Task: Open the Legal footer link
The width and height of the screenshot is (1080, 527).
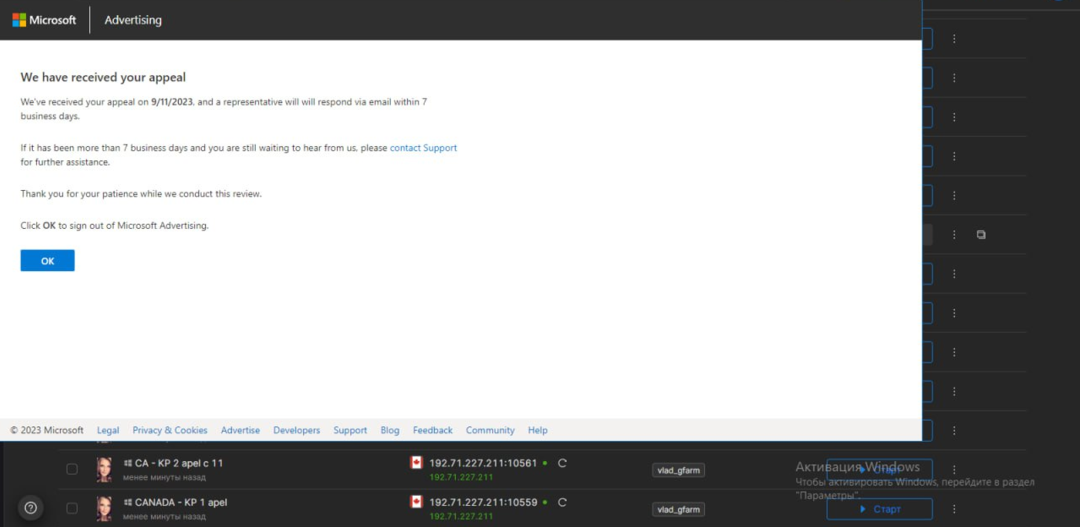Action: [x=108, y=430]
